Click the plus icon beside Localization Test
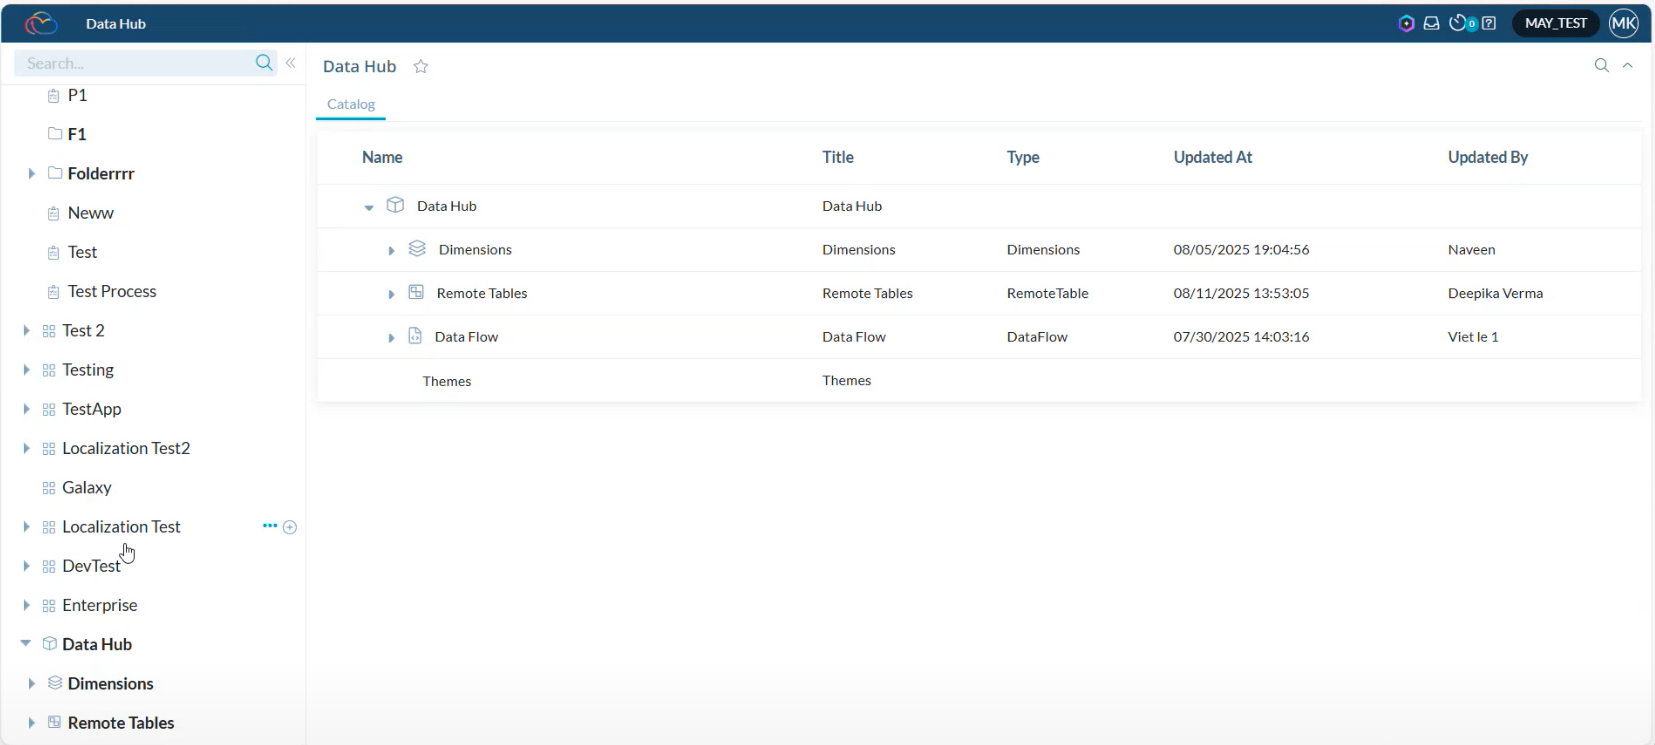This screenshot has width=1655, height=745. click(x=290, y=527)
